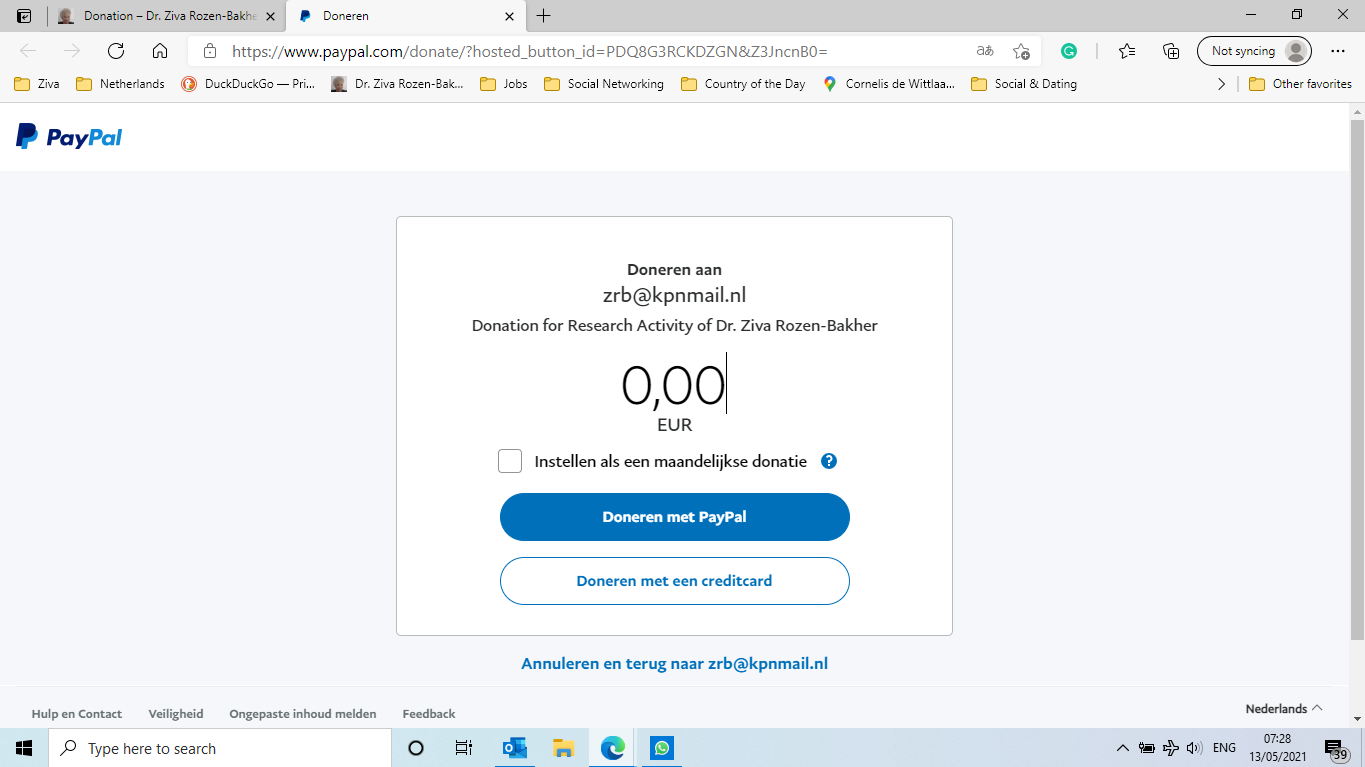1365x767 pixels.
Task: Add page to favorites star icon
Action: (1021, 51)
